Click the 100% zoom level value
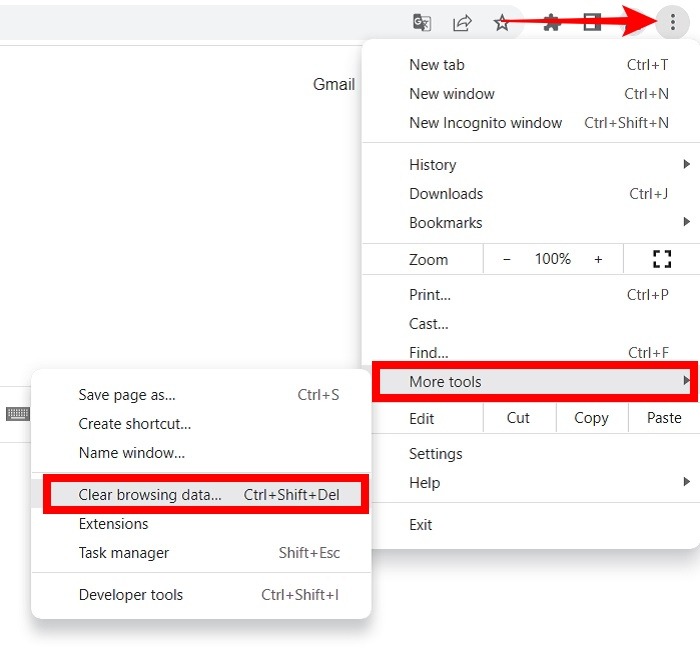The height and width of the screenshot is (669, 700). point(553,259)
